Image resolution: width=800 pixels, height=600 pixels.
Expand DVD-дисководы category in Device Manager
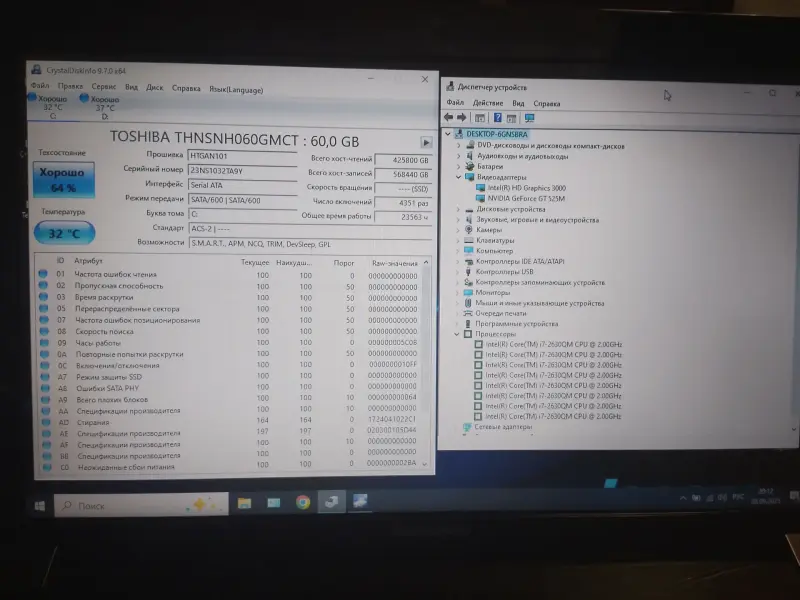click(x=458, y=145)
